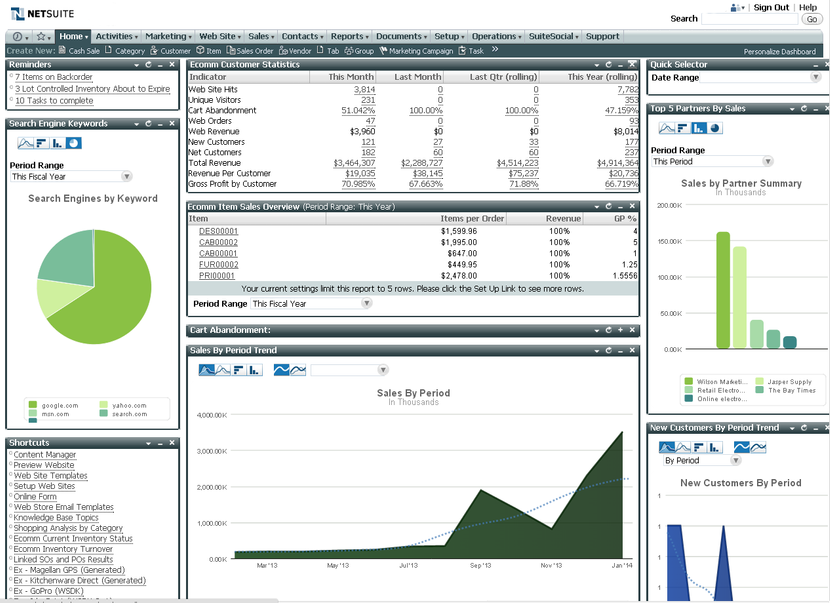Choose column chart icon in Sales By Period Trend
Viewport: 830px width, 603px height.
[255, 370]
